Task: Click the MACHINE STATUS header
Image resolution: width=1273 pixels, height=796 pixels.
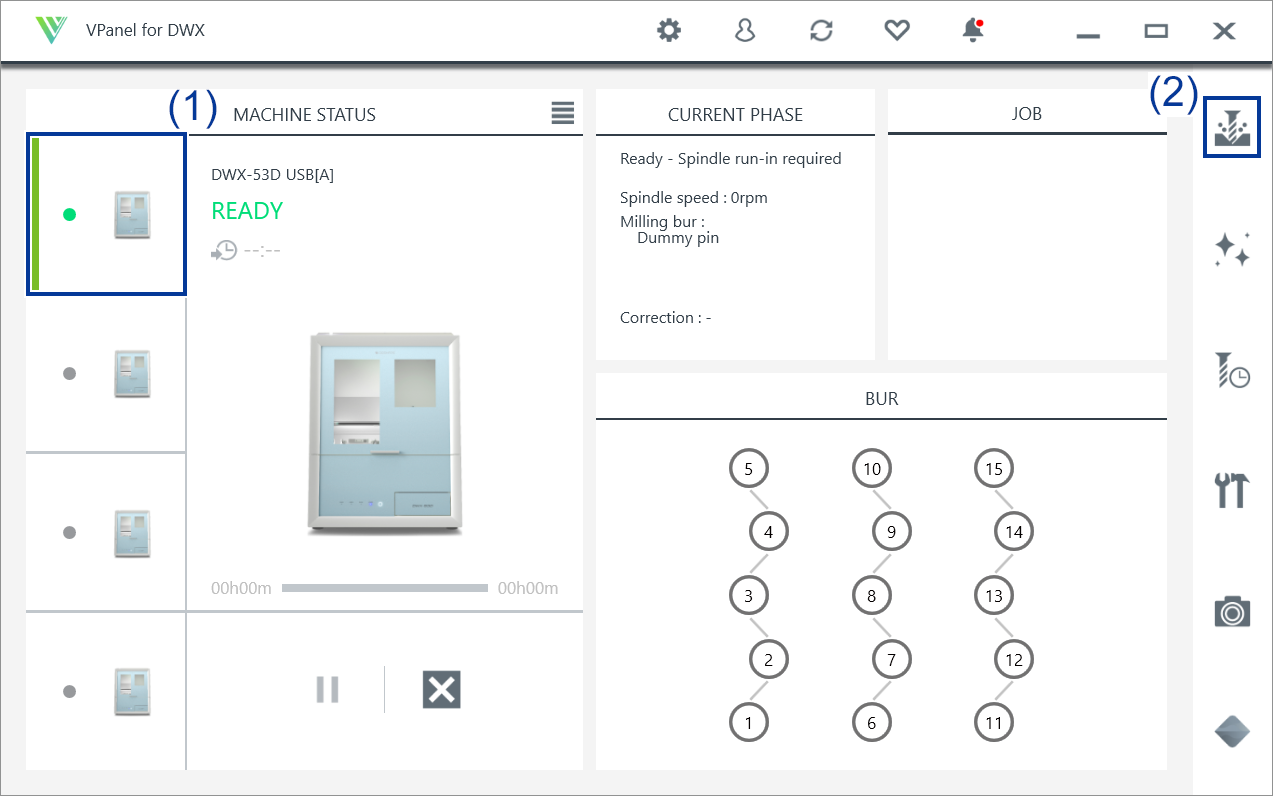Action: tap(304, 114)
